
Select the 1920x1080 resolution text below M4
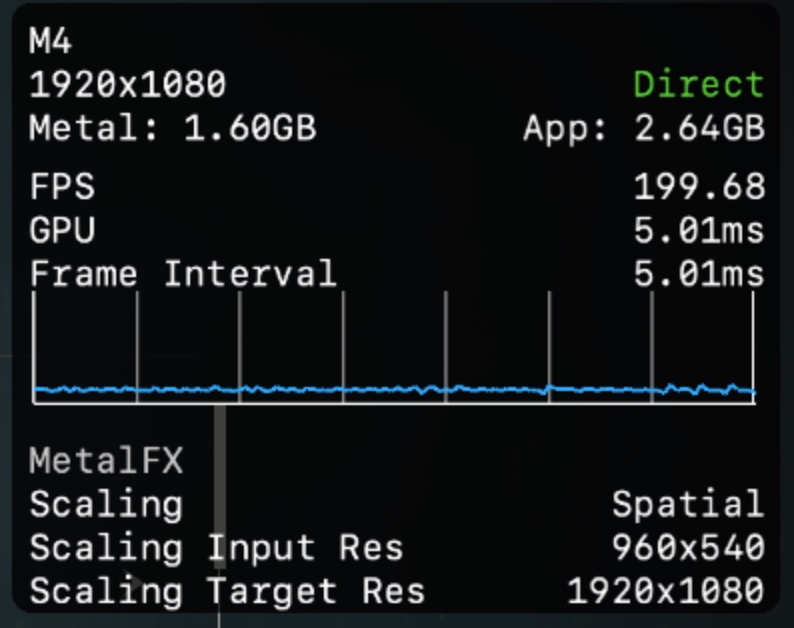click(128, 84)
